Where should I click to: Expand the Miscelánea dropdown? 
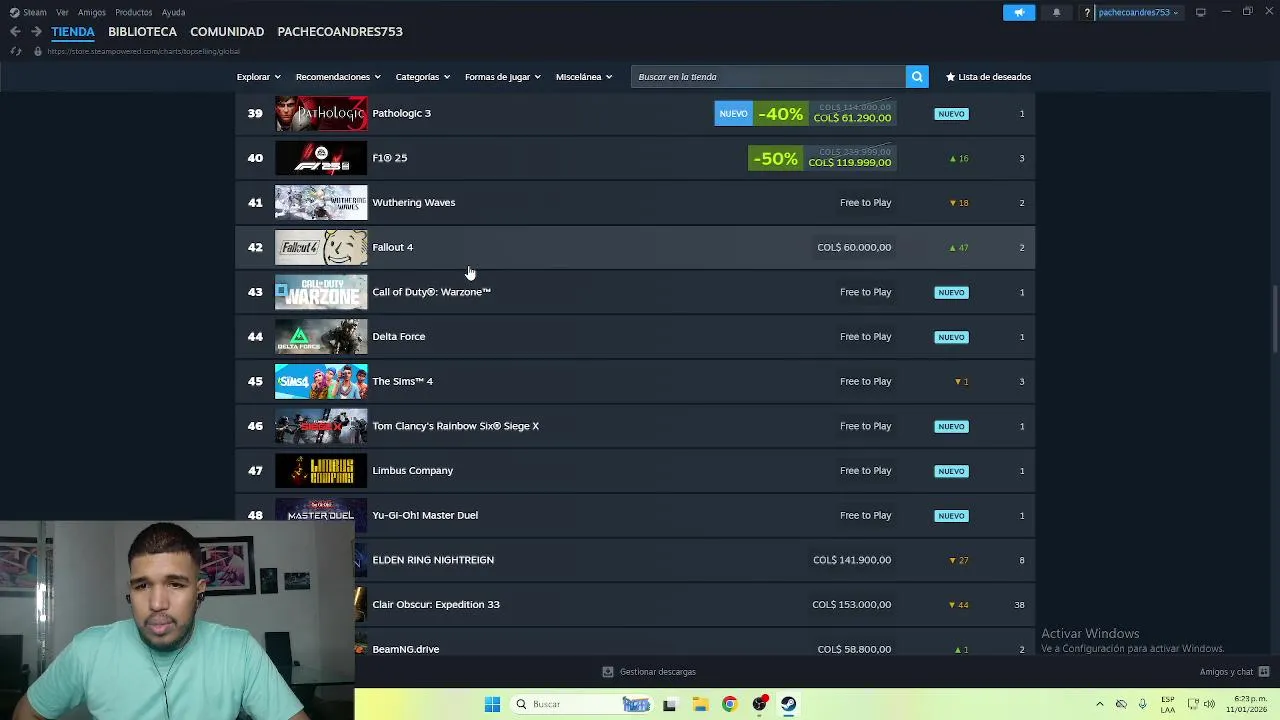pyautogui.click(x=583, y=77)
